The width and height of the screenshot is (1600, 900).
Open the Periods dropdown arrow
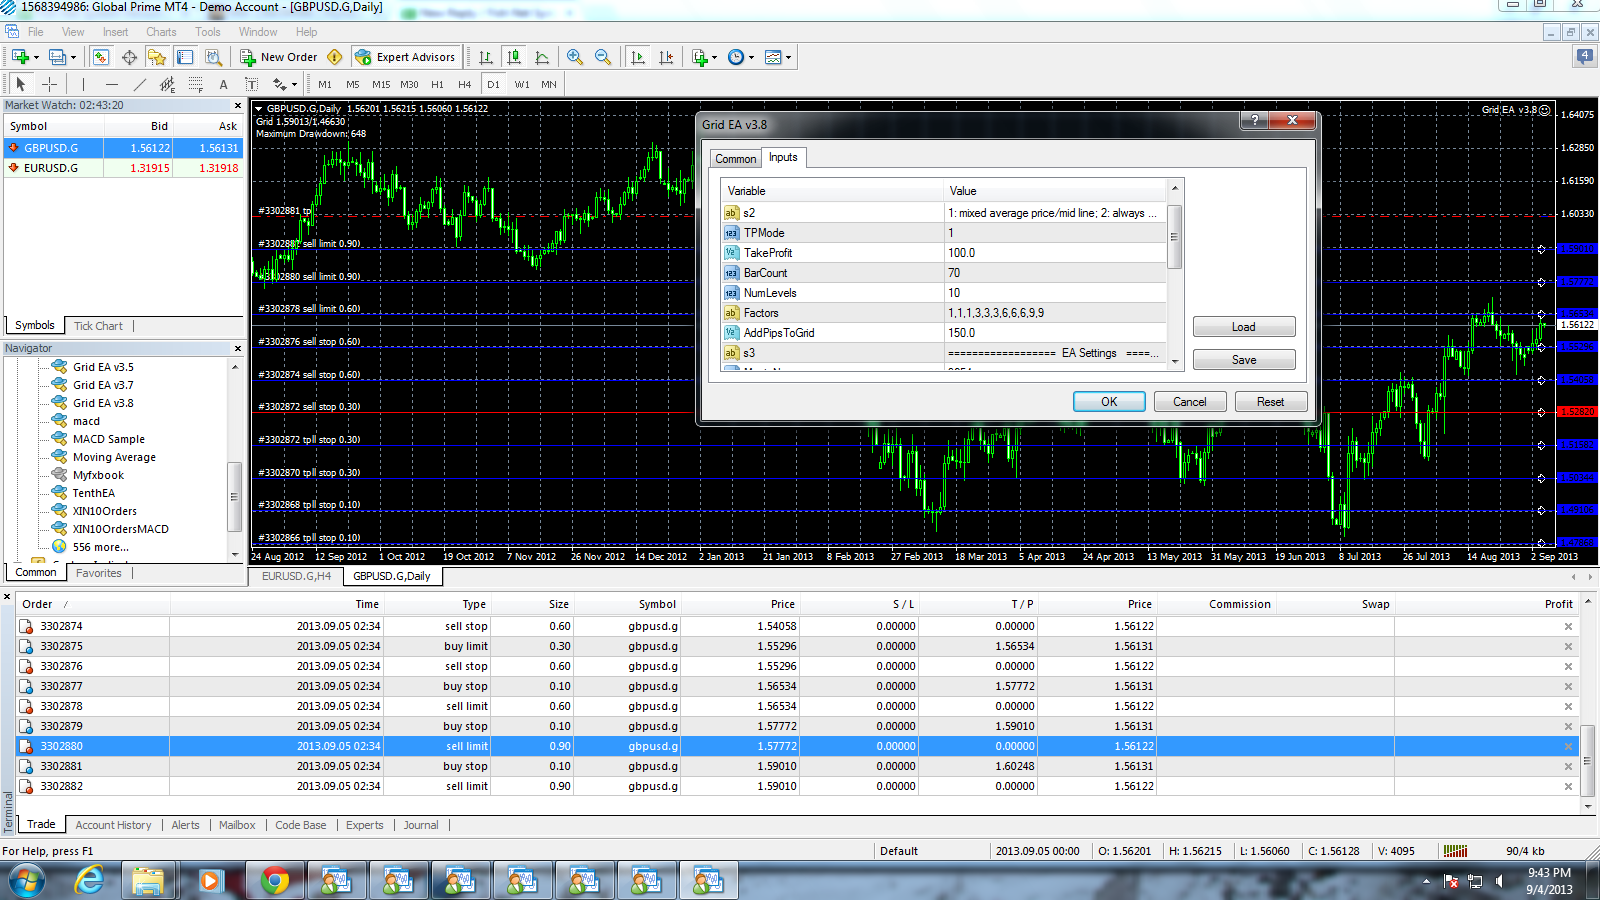pyautogui.click(x=751, y=57)
